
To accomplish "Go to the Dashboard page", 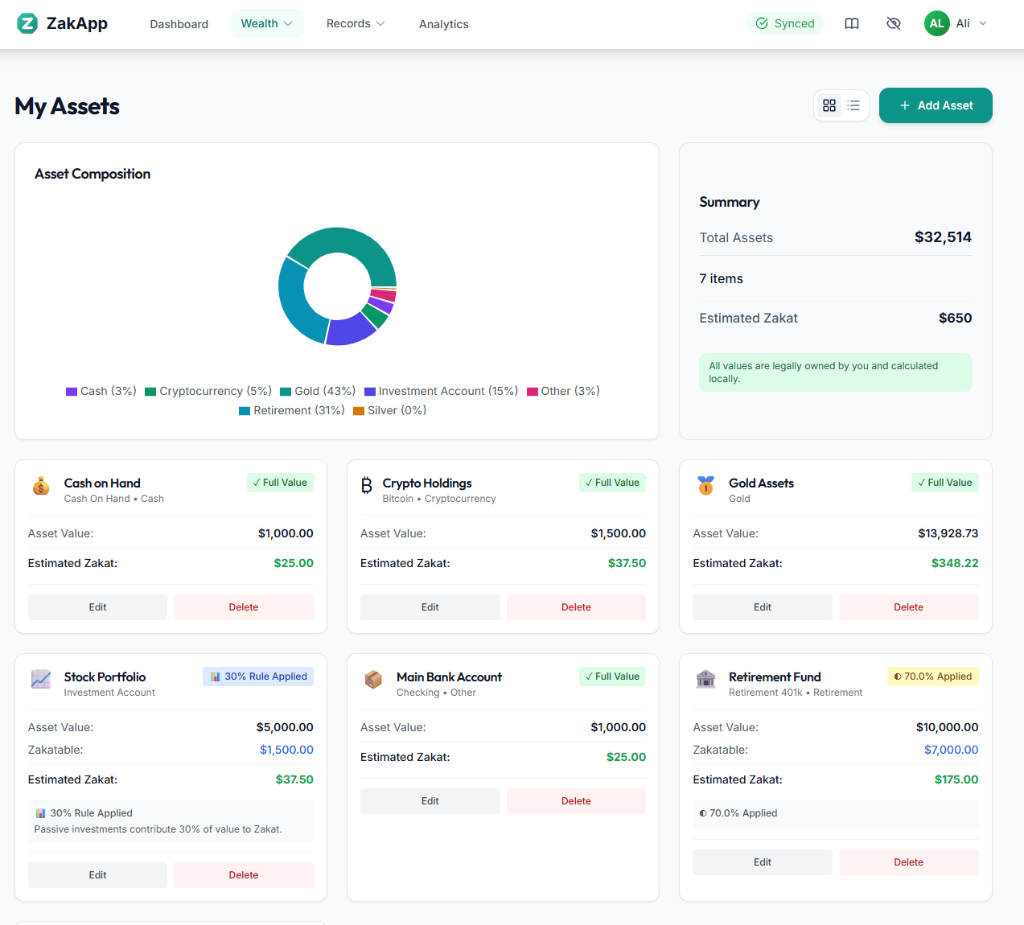I will (x=179, y=24).
